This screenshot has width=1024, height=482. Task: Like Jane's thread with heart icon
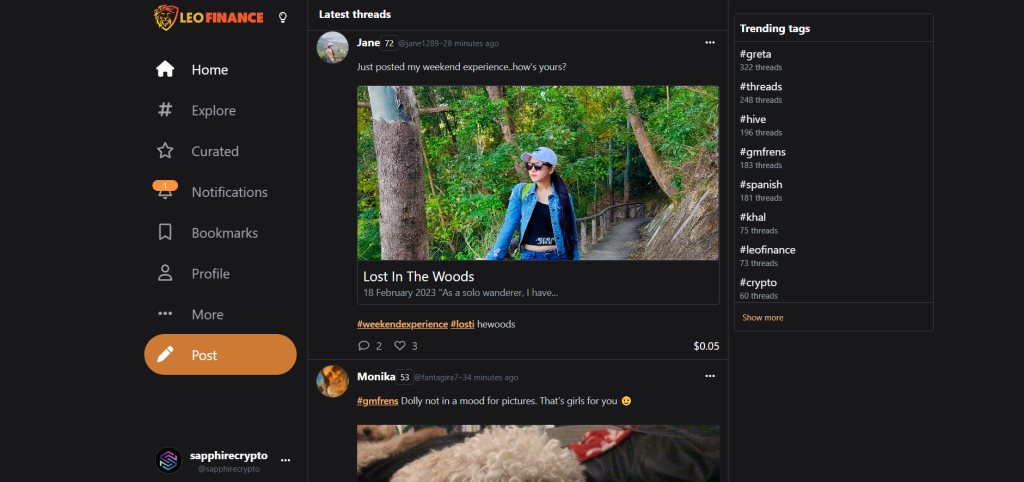click(x=399, y=346)
